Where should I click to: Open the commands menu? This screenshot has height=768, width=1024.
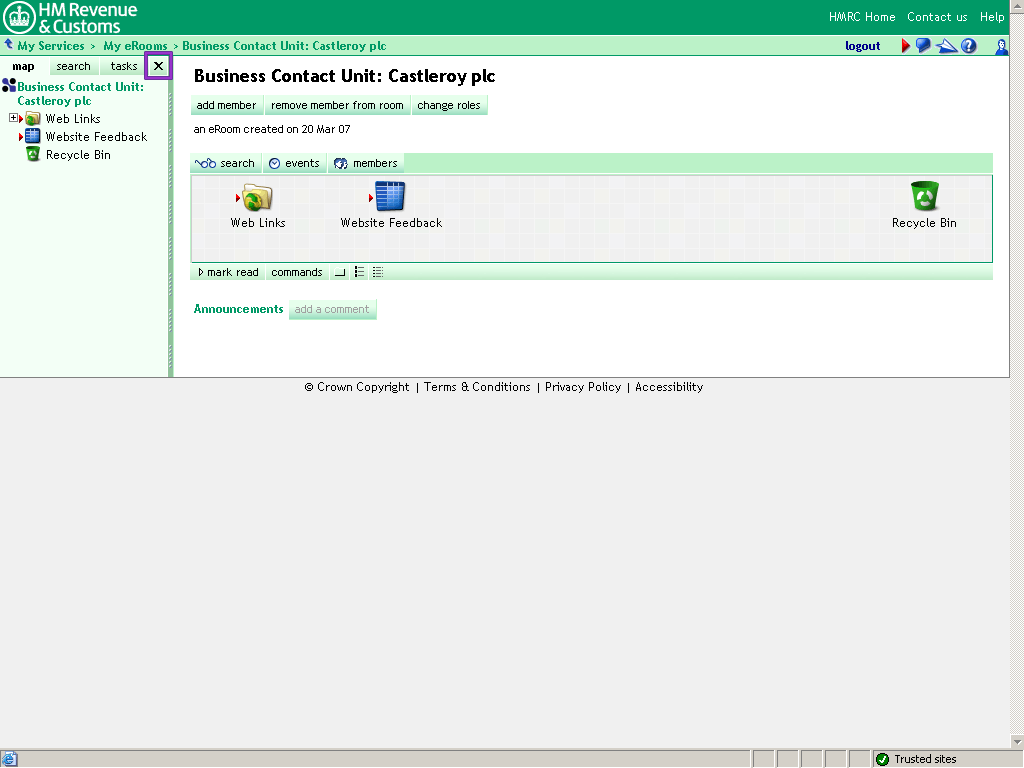pyautogui.click(x=297, y=272)
